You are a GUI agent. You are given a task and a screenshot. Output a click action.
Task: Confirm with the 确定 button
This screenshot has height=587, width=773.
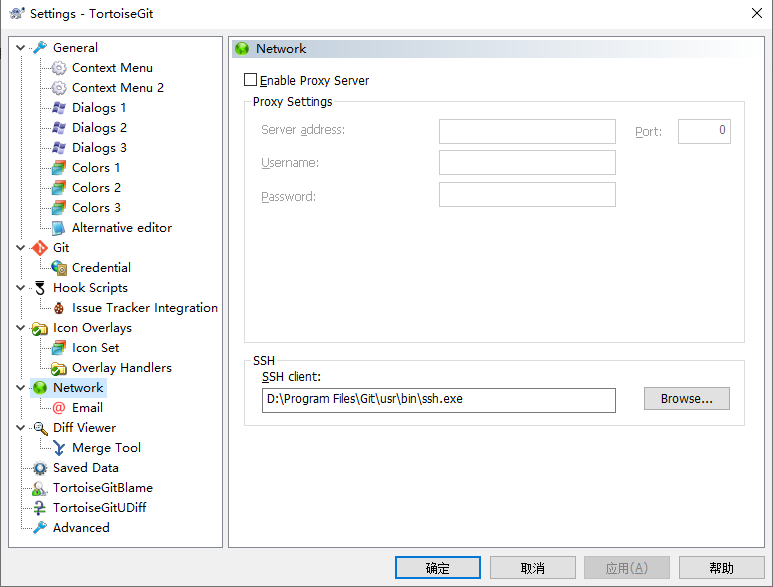point(438,568)
